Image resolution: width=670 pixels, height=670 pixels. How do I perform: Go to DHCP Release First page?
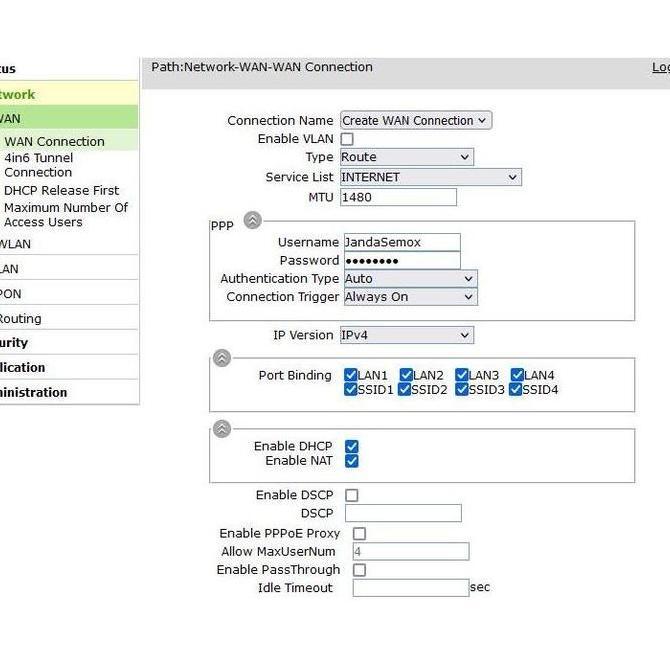point(61,190)
